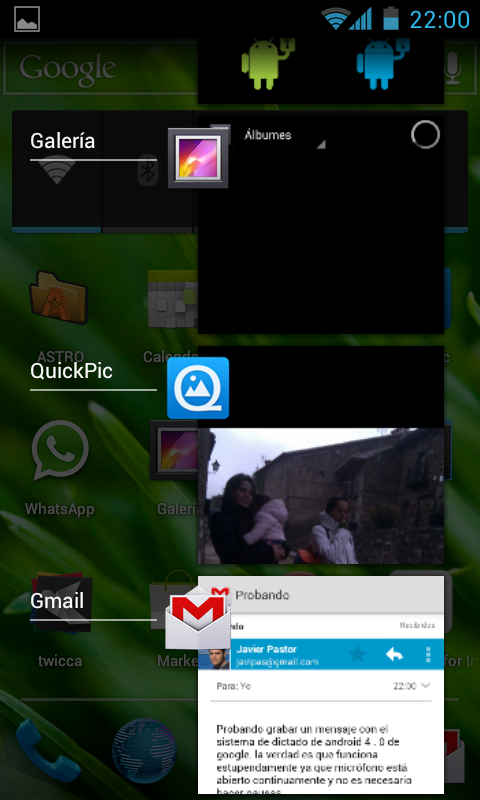The image size is (480, 800).
Task: Open the QuickPic app icon in recents
Action: click(198, 388)
